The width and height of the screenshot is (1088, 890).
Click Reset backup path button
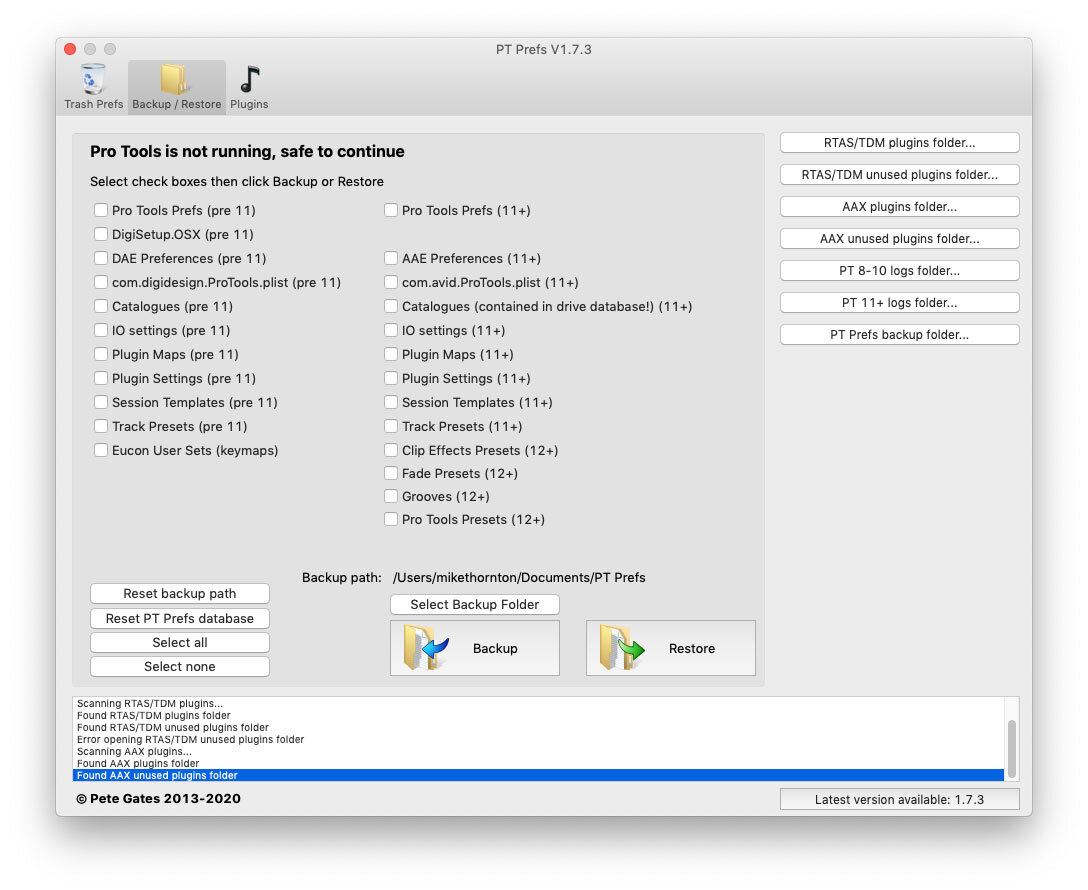[x=180, y=593]
